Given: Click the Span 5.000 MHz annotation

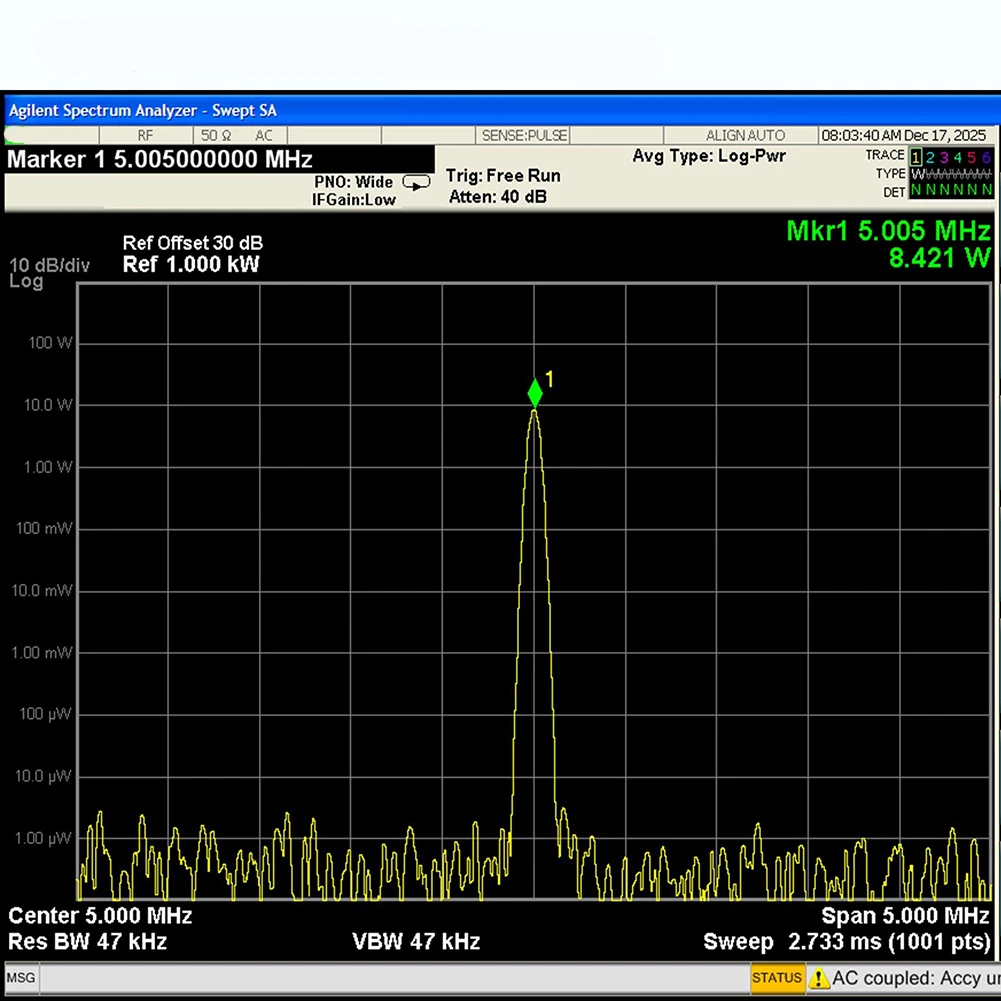Looking at the screenshot, I should tap(905, 916).
